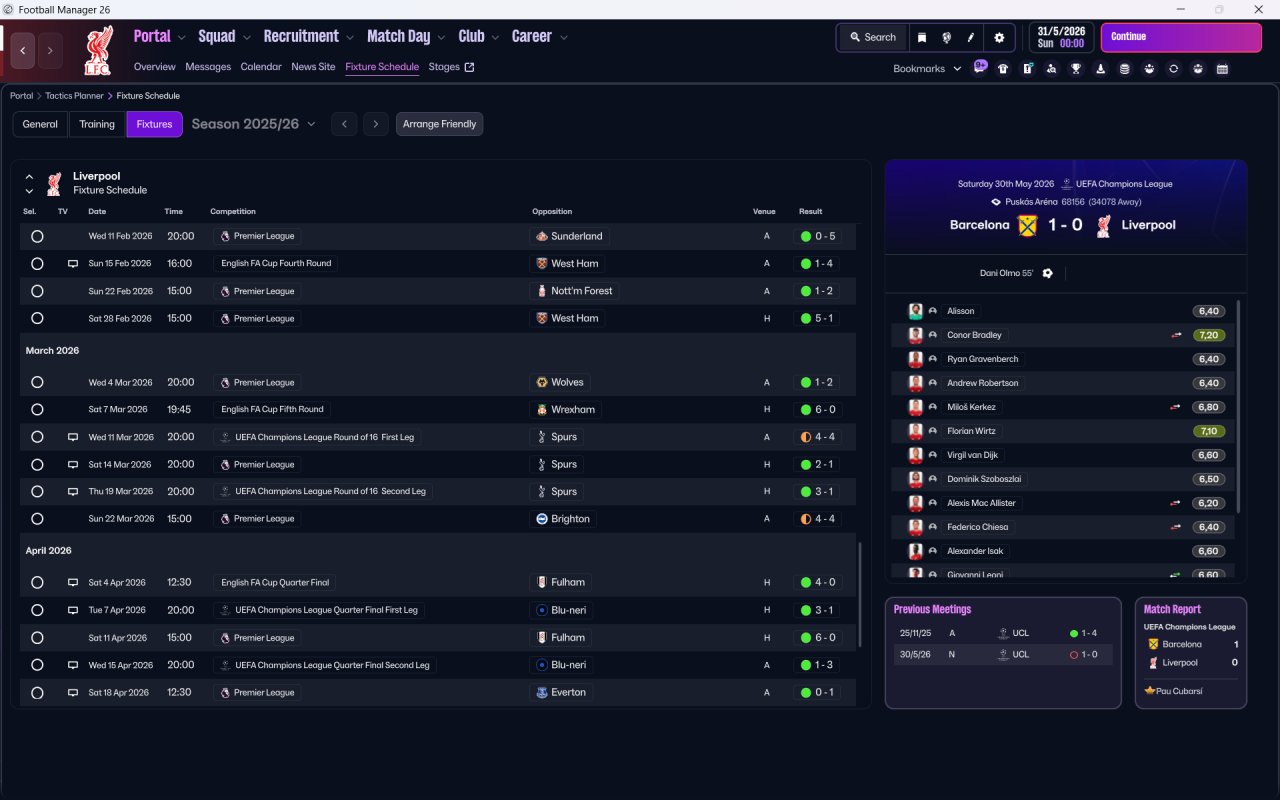The image size is (1280, 800).
Task: Switch to the General tab
Action: click(40, 124)
